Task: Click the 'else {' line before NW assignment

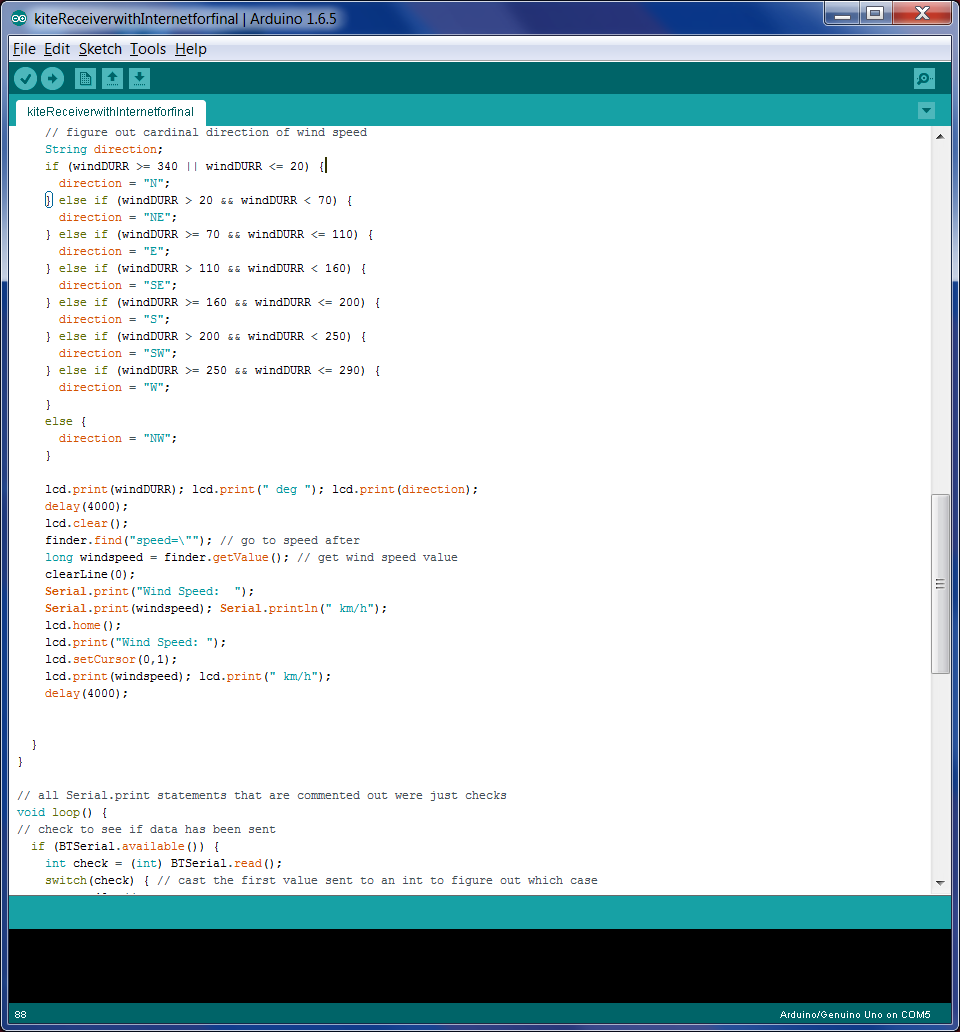Action: tap(65, 422)
